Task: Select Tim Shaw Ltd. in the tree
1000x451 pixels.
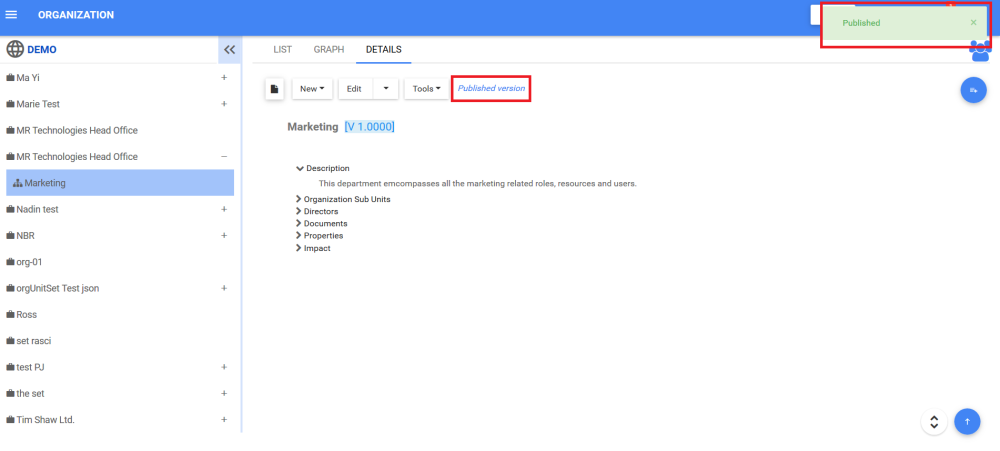Action: tap(45, 420)
